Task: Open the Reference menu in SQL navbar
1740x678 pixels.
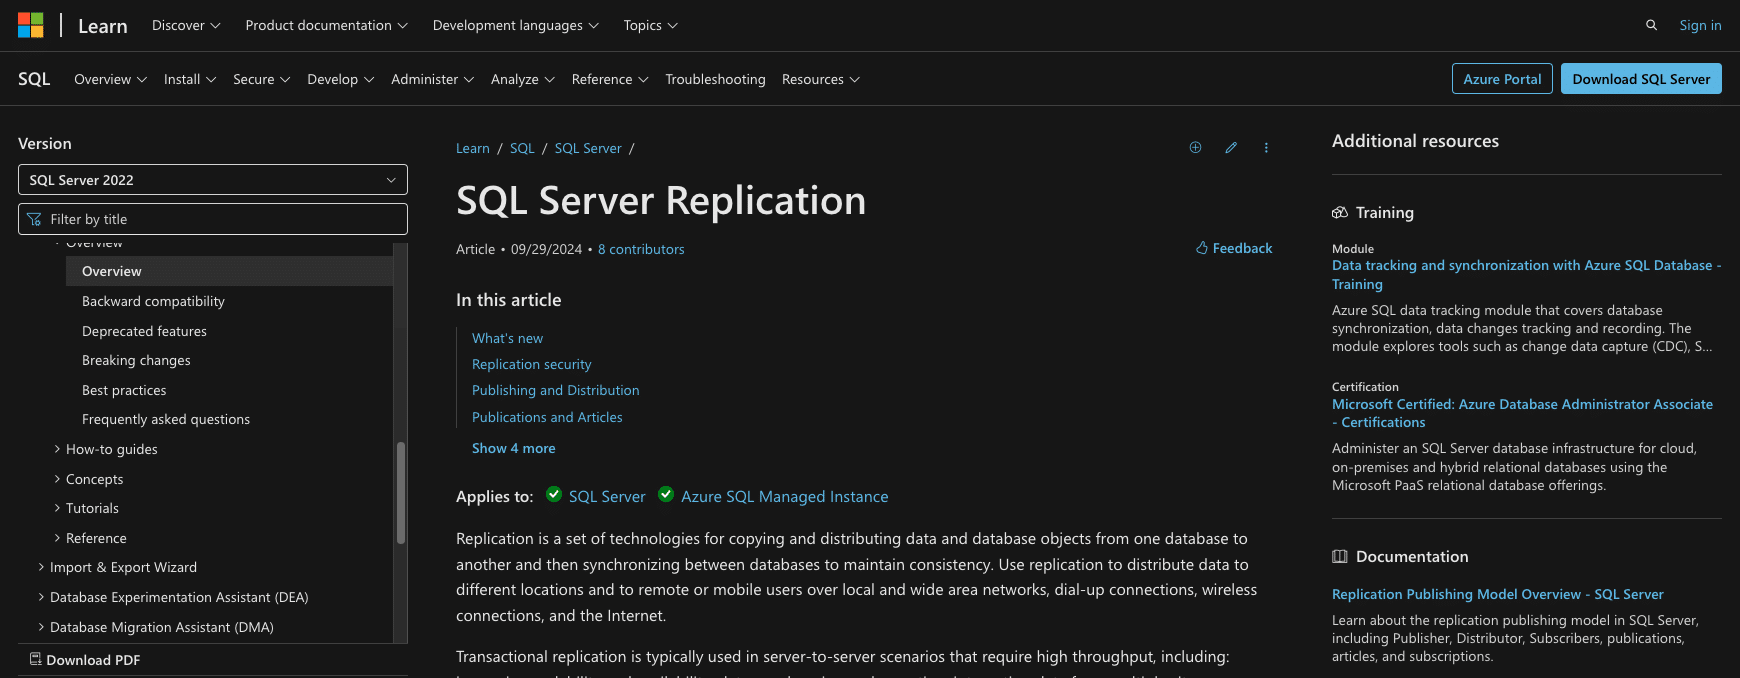Action: tap(610, 79)
